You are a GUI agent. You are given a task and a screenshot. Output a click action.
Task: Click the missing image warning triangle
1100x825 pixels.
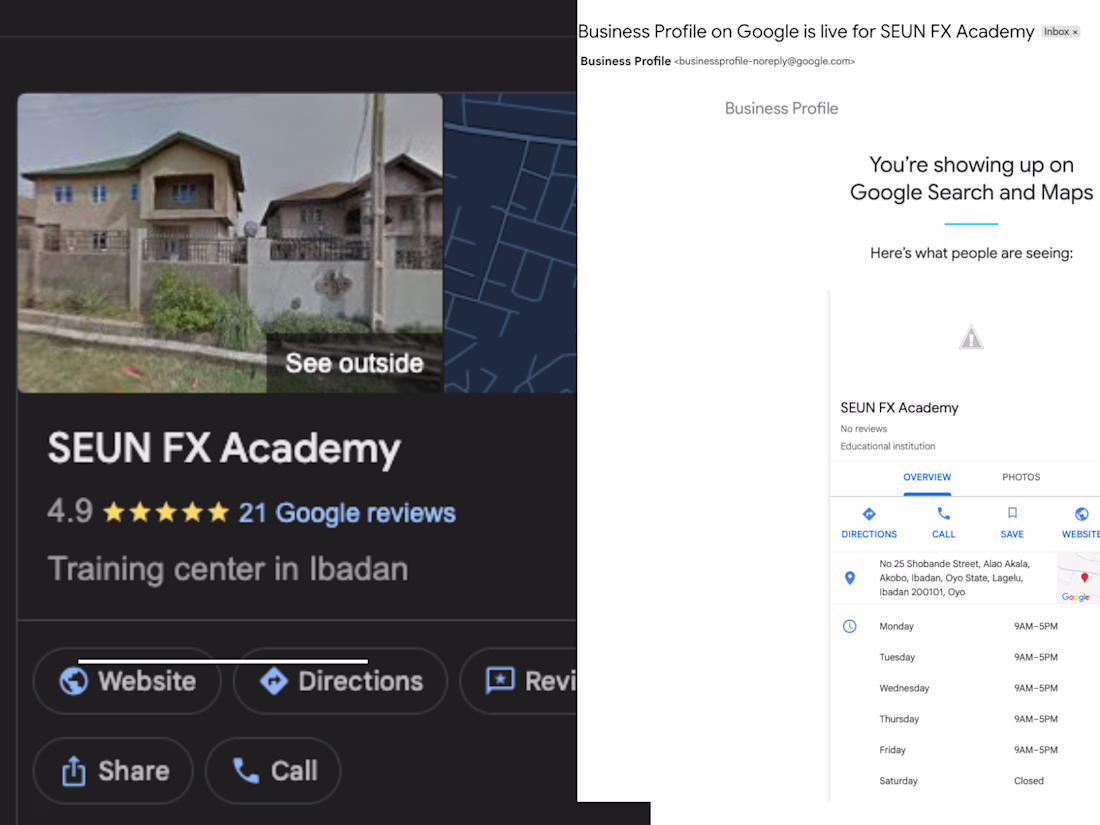971,337
